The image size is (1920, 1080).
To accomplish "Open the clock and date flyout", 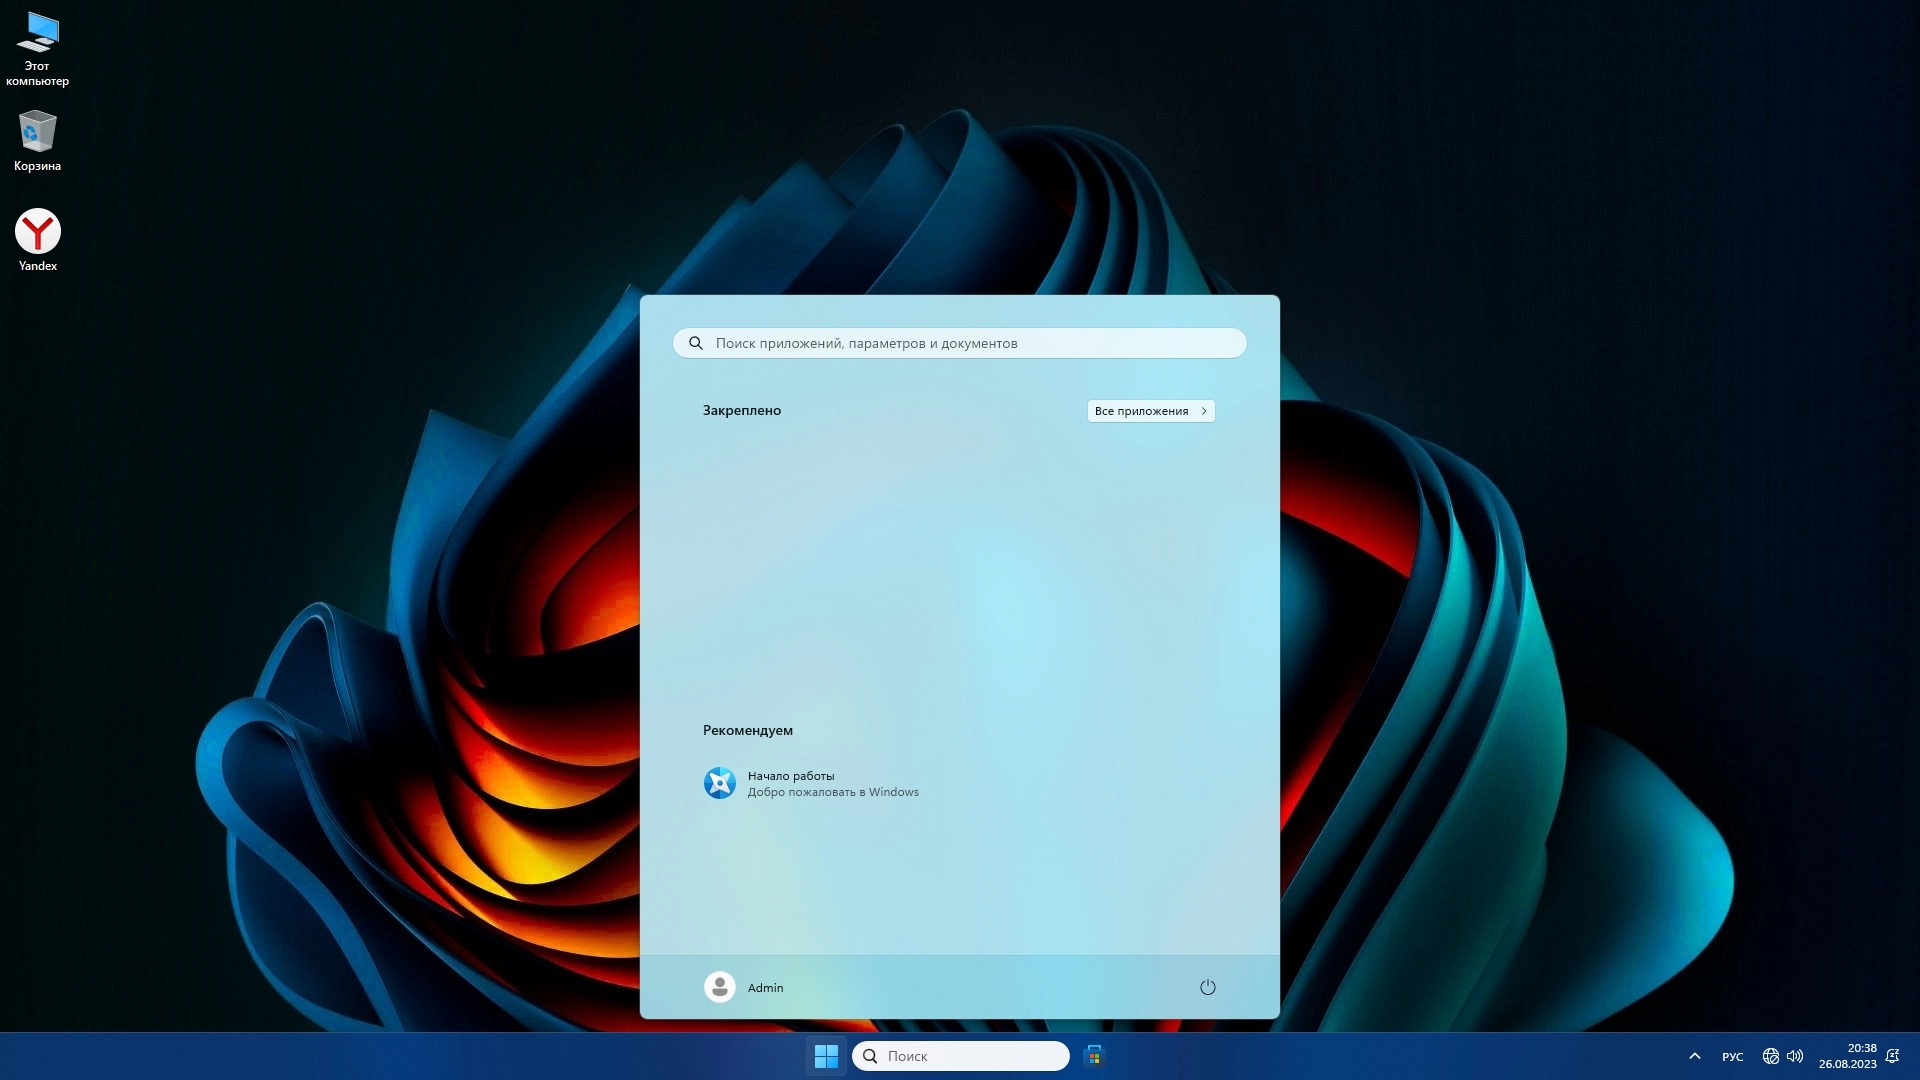I will click(x=1847, y=1056).
